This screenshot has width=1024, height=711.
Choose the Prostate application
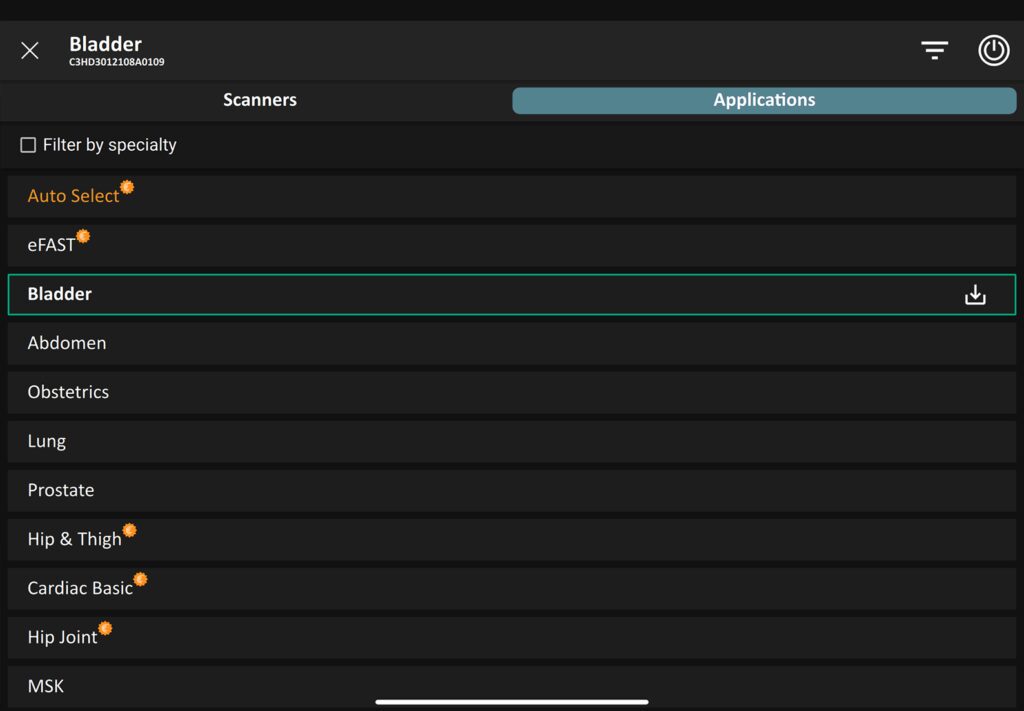(61, 490)
